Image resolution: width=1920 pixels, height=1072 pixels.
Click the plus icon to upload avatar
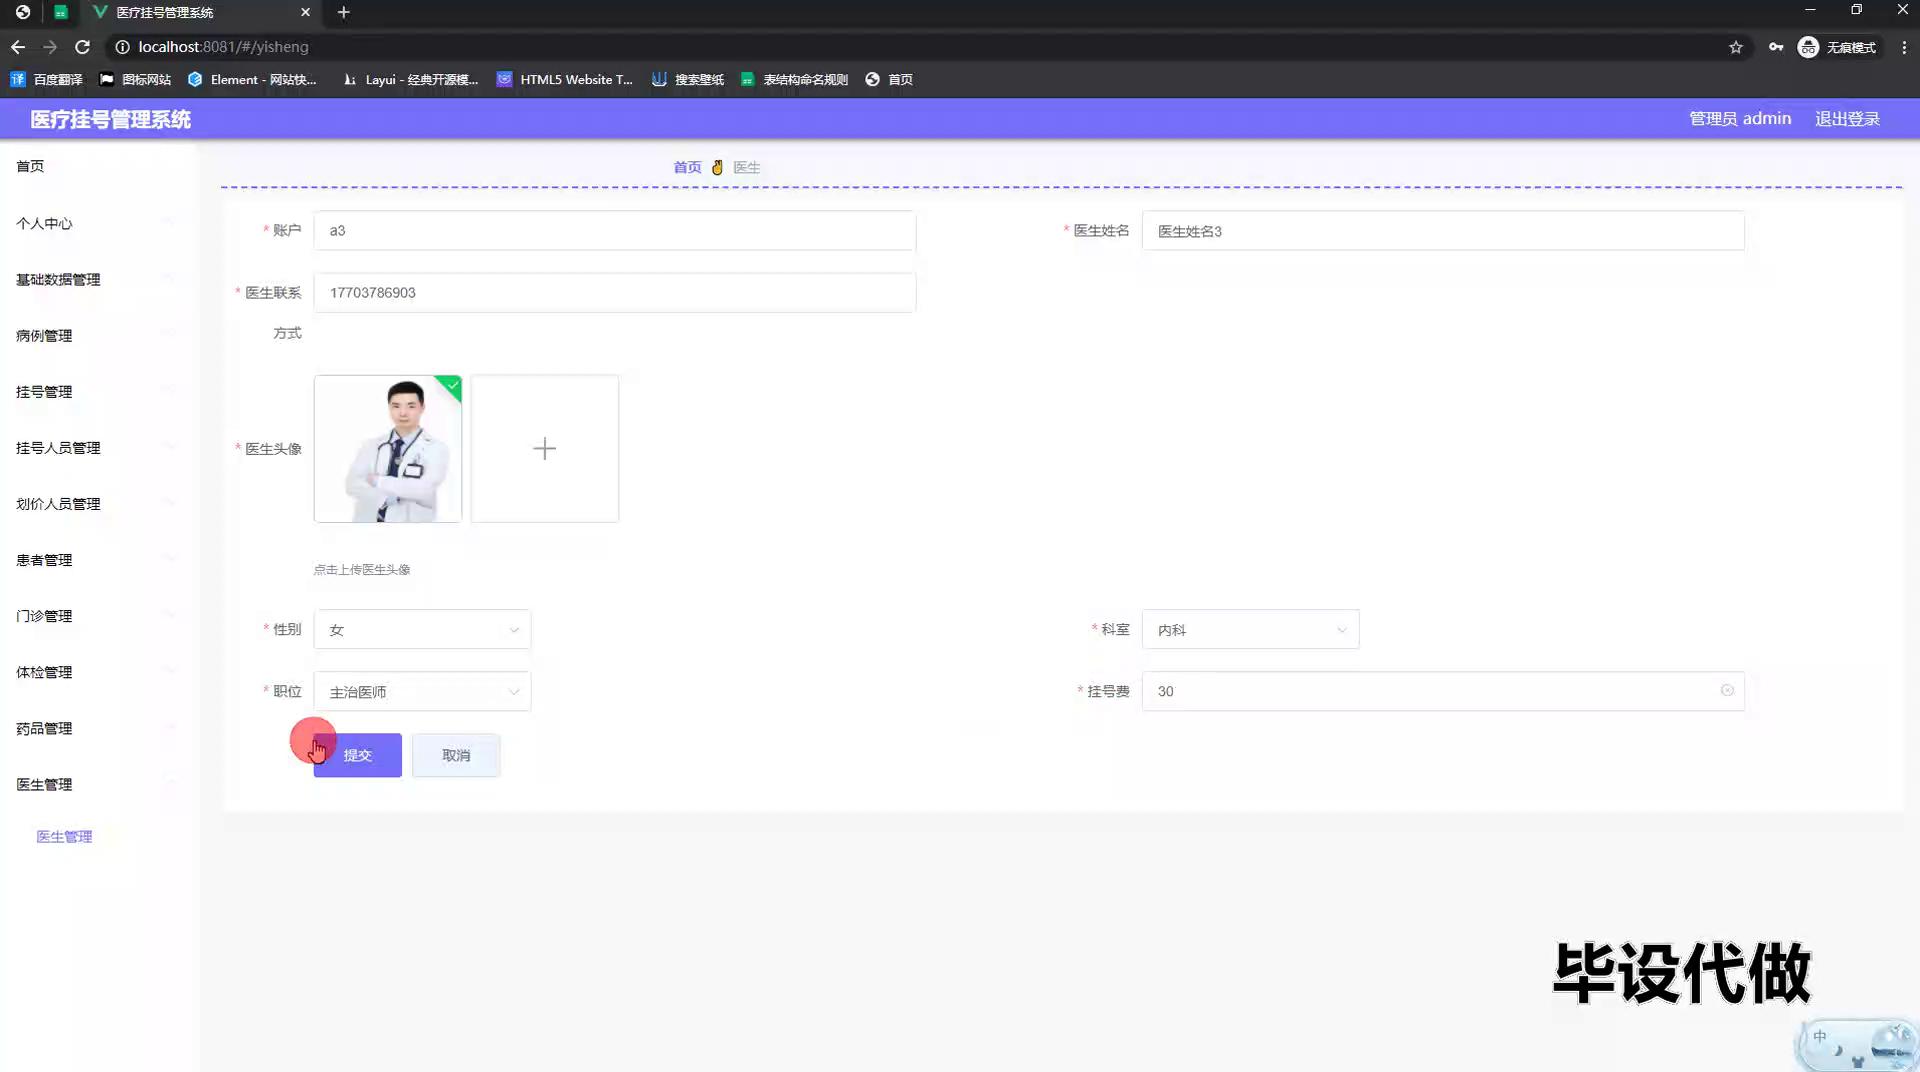click(x=544, y=449)
